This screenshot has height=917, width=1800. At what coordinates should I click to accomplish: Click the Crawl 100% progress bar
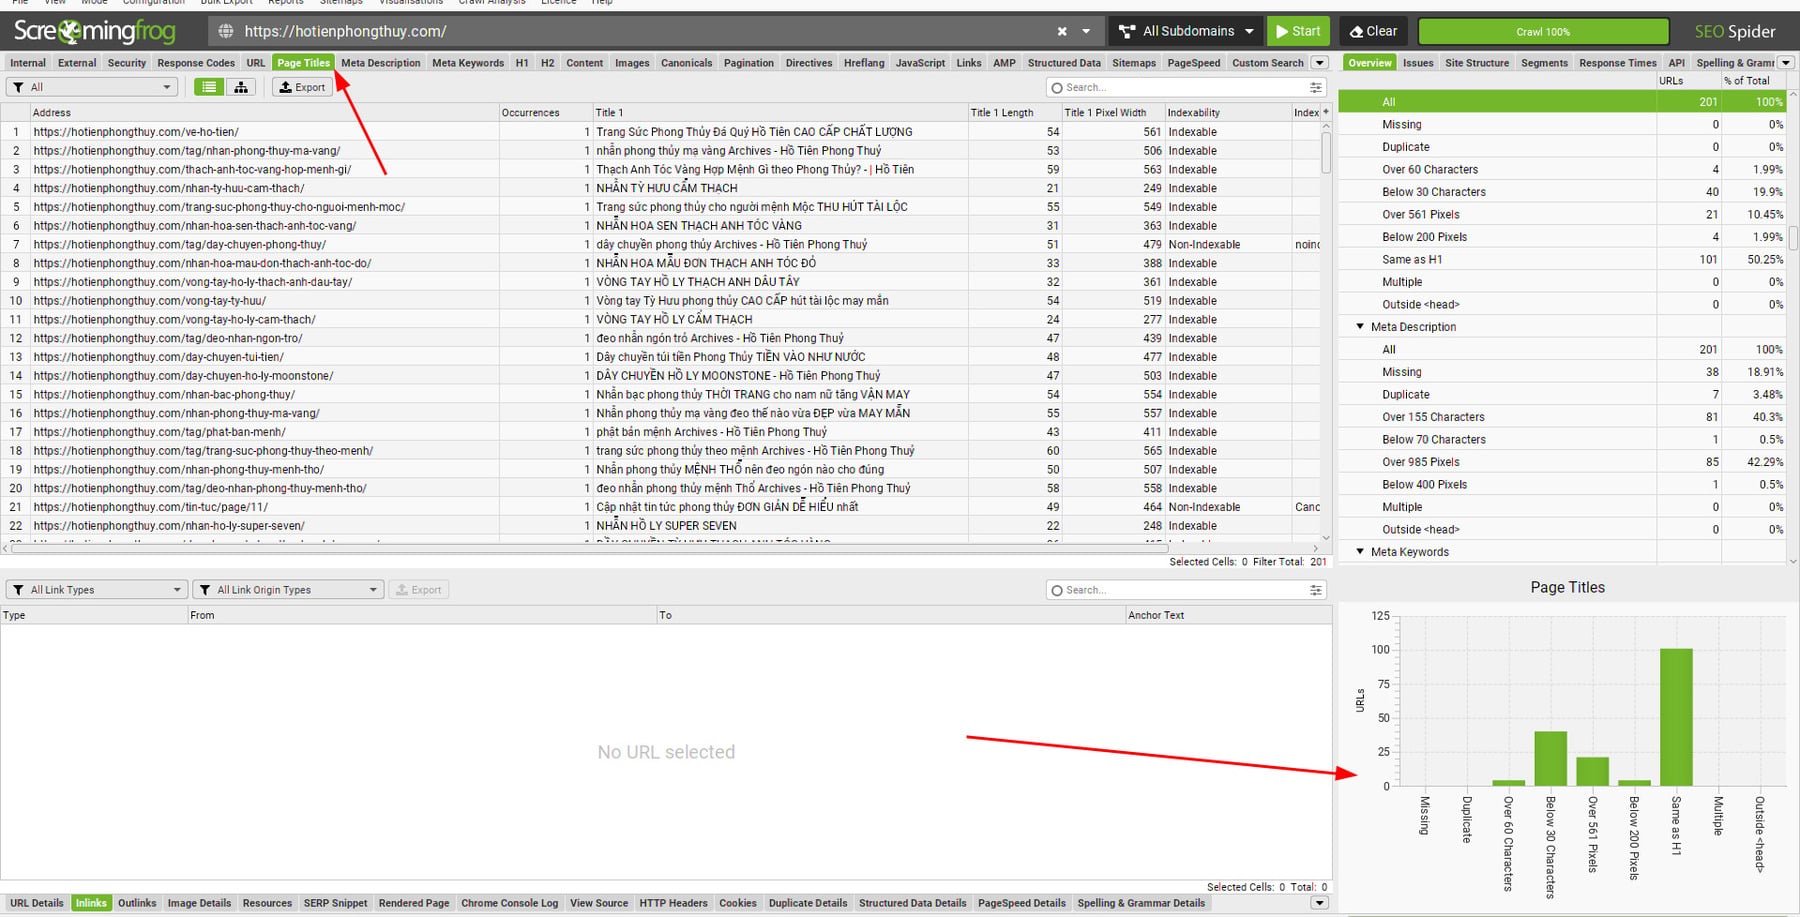1542,32
